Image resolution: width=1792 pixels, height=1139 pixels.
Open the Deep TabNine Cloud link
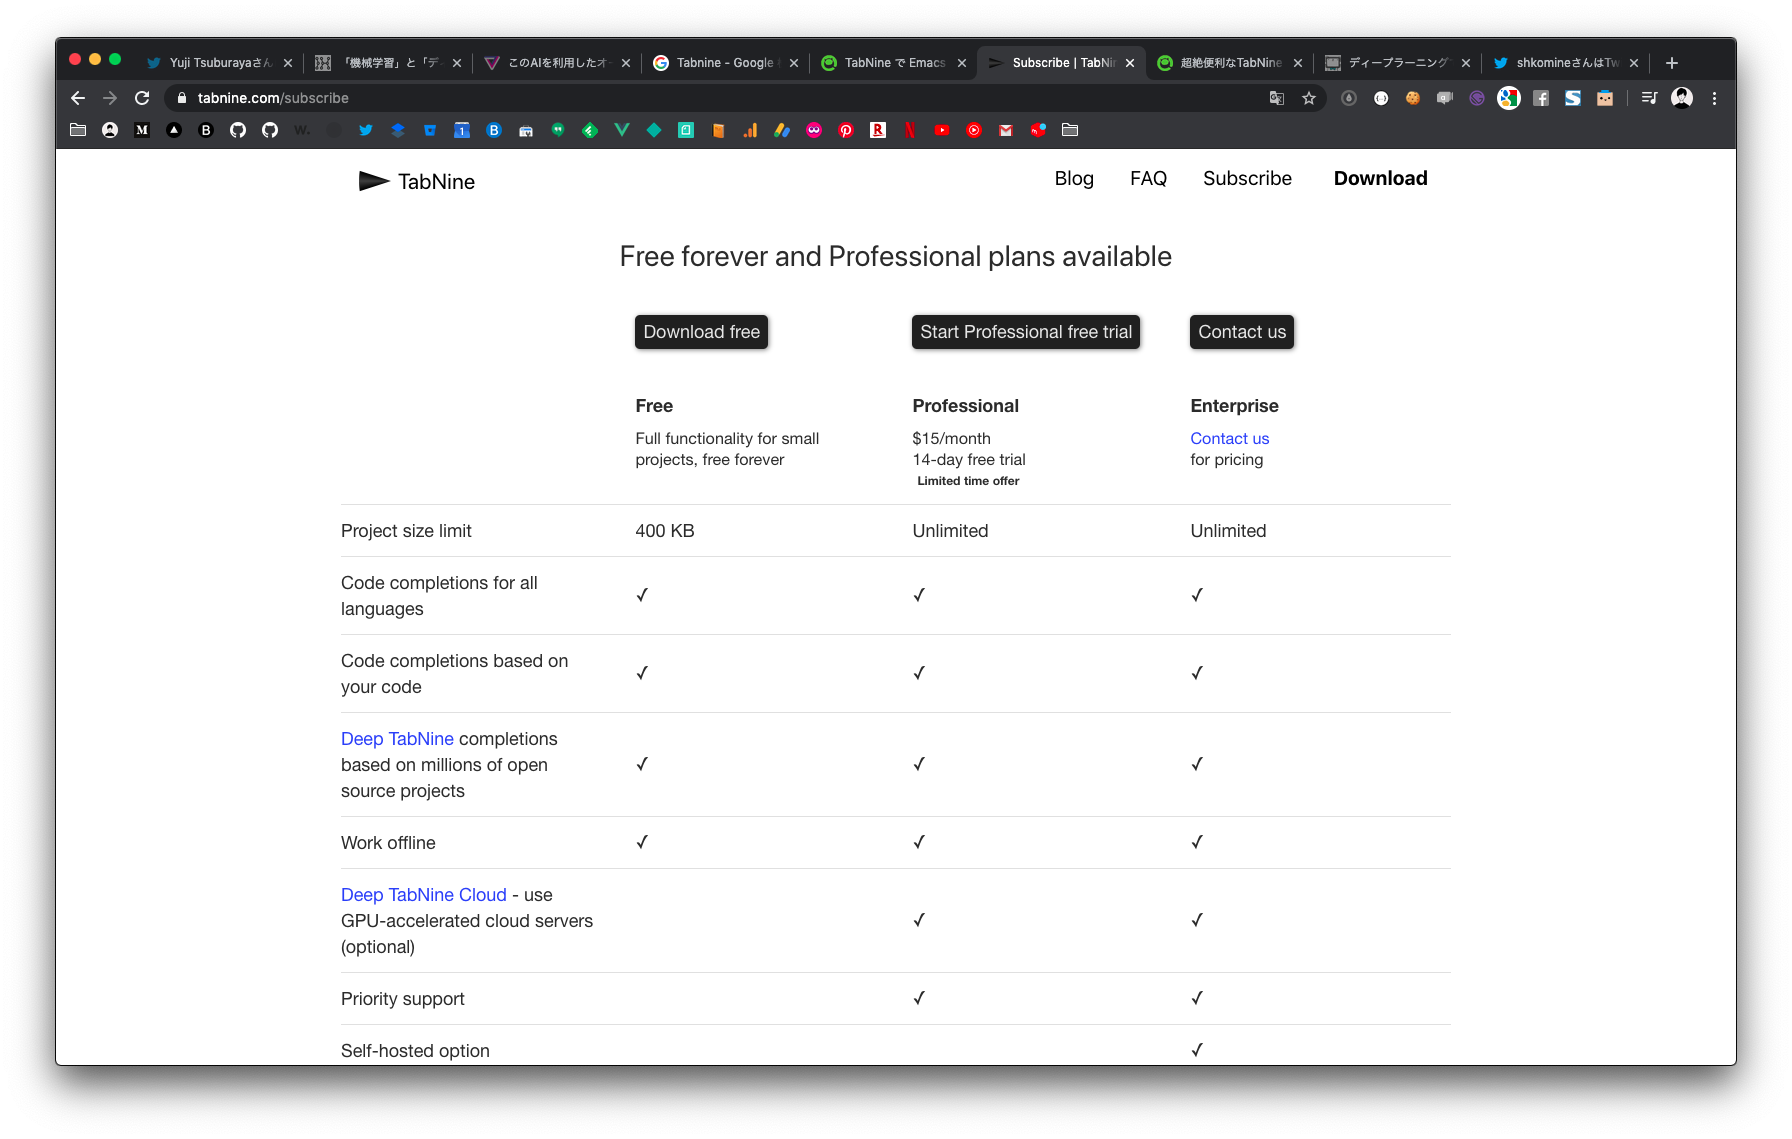pos(424,895)
